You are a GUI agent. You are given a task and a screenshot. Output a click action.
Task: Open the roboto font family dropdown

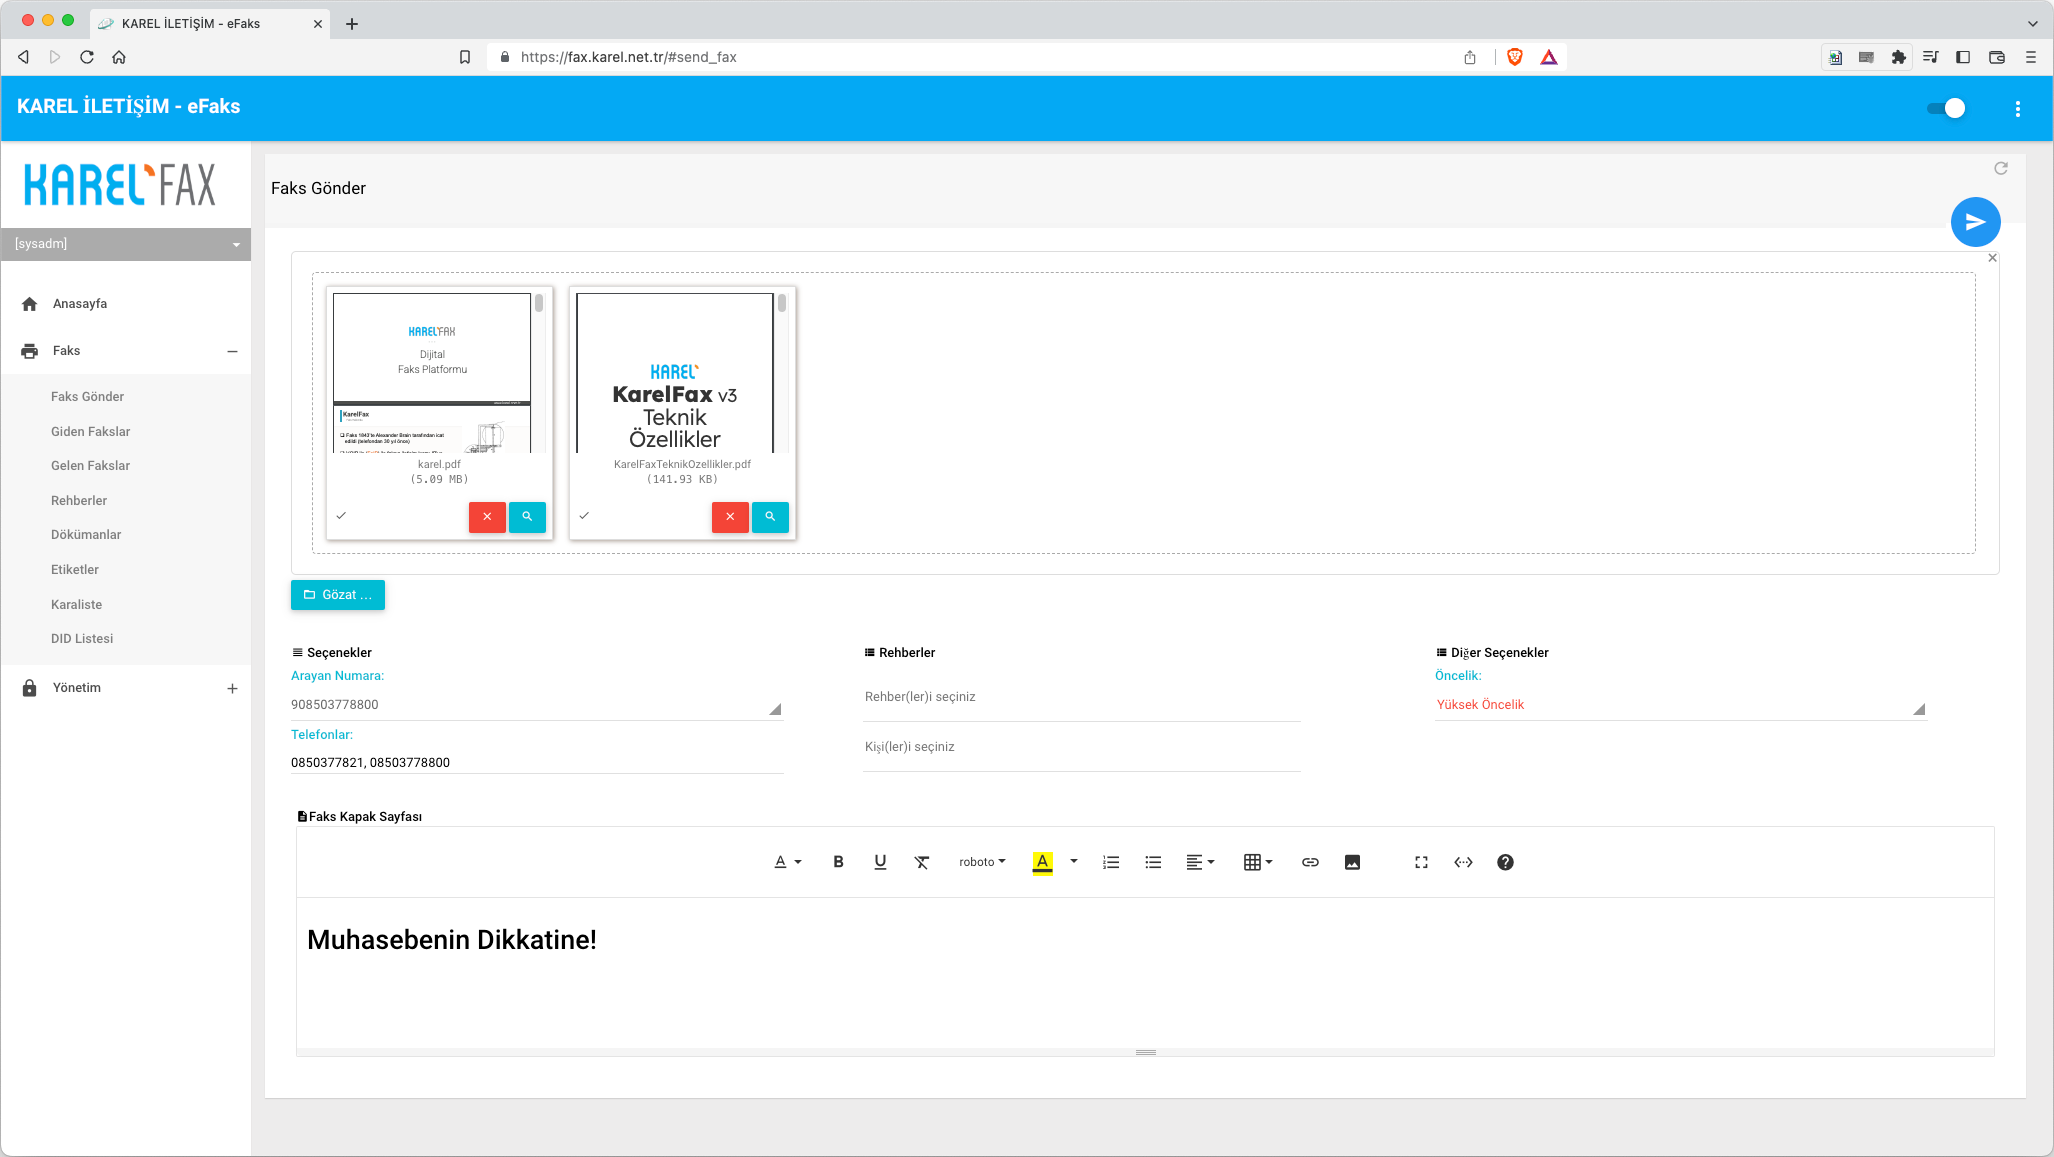point(982,862)
